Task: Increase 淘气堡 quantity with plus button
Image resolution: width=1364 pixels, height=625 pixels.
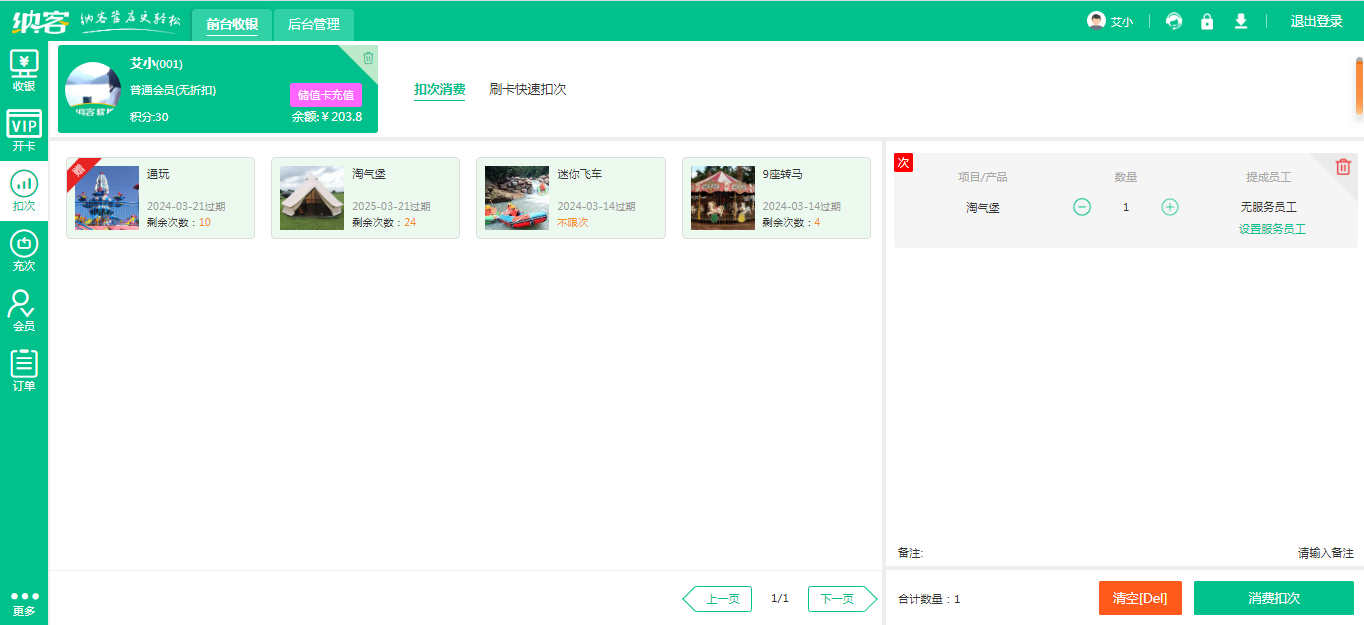Action: click(x=1170, y=207)
